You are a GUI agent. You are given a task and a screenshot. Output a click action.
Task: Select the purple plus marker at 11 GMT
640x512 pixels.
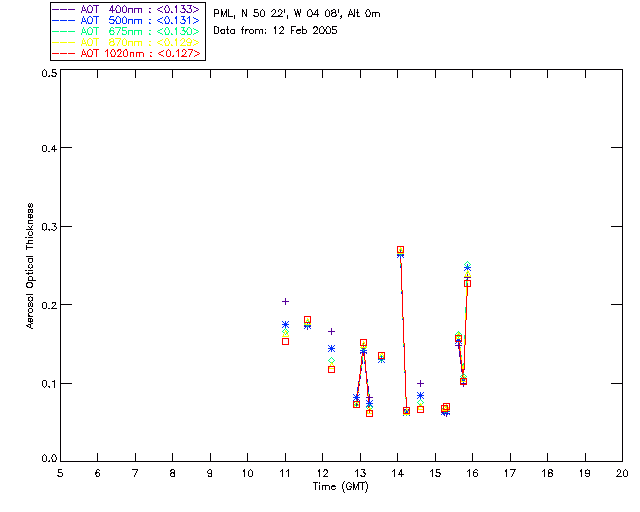click(286, 301)
